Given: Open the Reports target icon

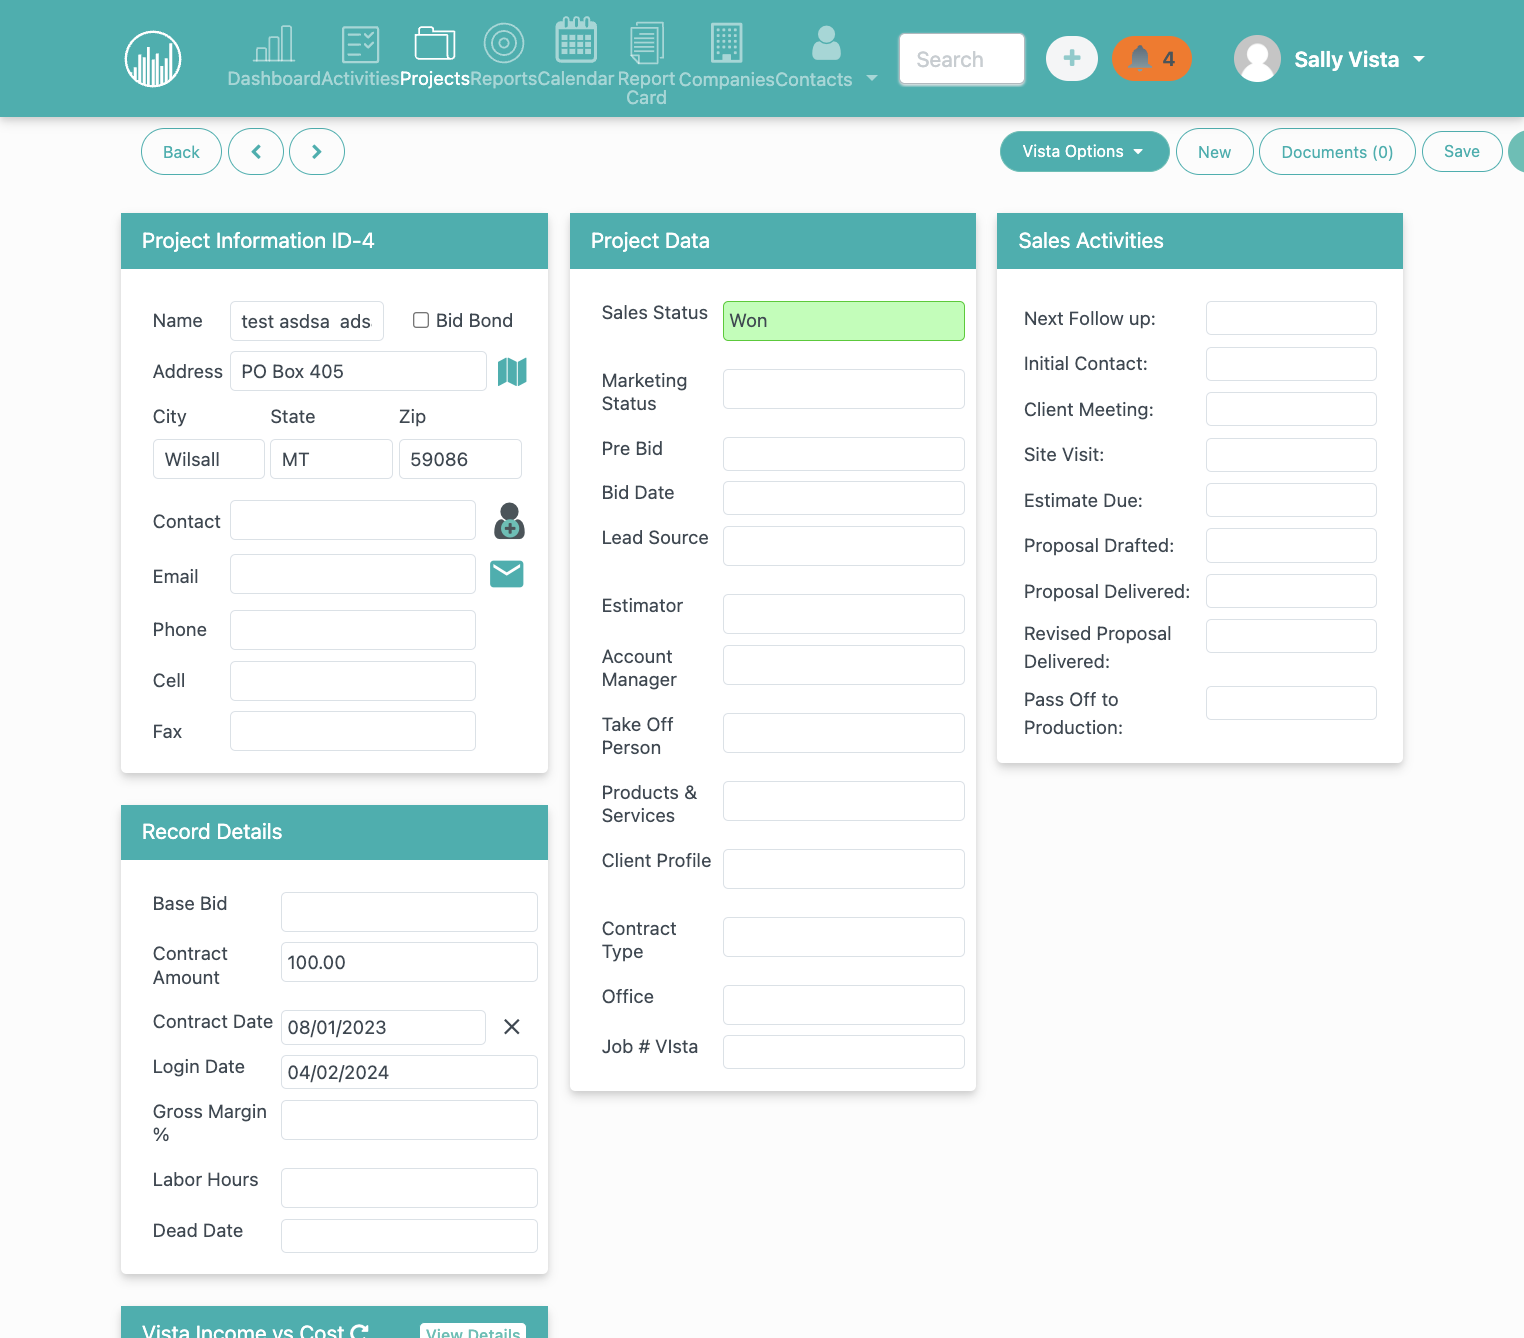Looking at the screenshot, I should click(x=504, y=43).
